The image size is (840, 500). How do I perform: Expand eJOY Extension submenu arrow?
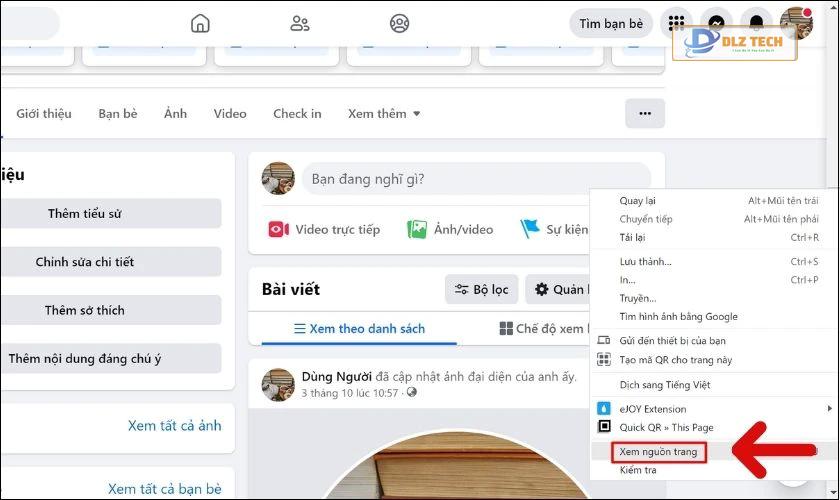(829, 408)
